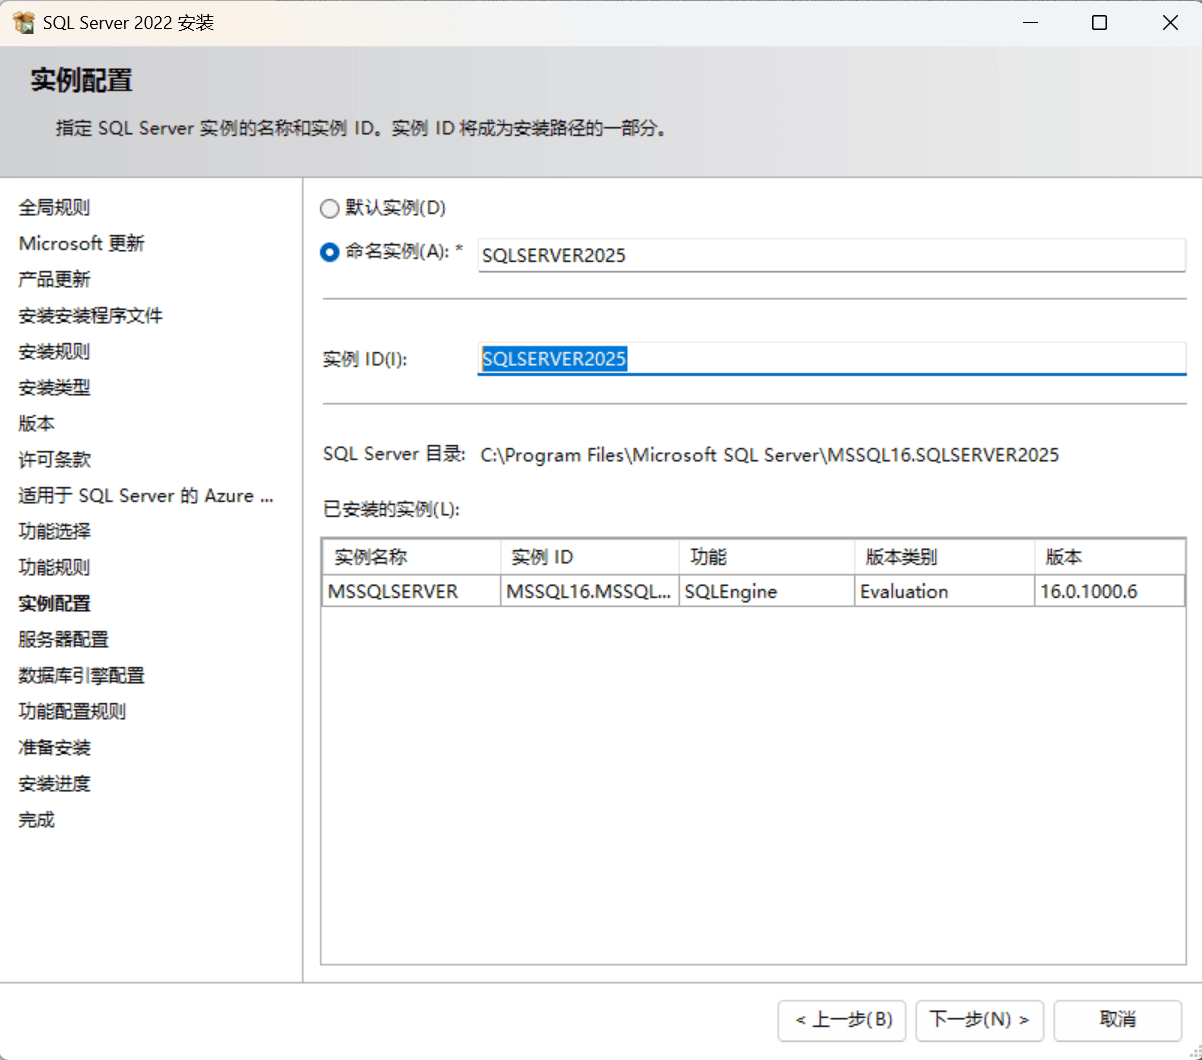Select 安装安装程序文件 in the sidebar
The height and width of the screenshot is (1060, 1202).
coord(90,315)
